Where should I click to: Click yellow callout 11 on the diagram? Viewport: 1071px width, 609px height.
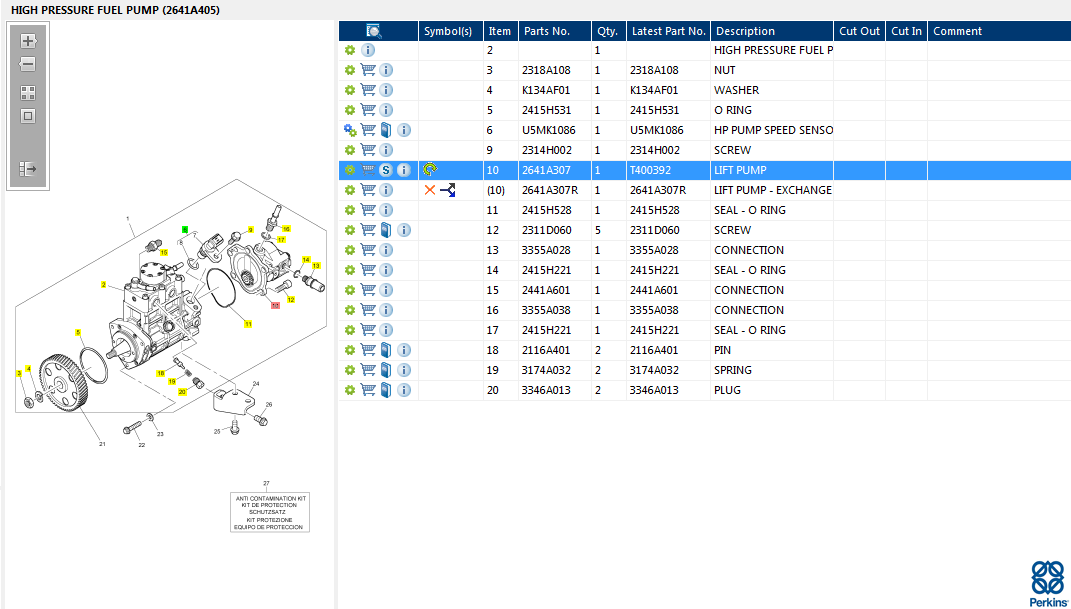248,324
